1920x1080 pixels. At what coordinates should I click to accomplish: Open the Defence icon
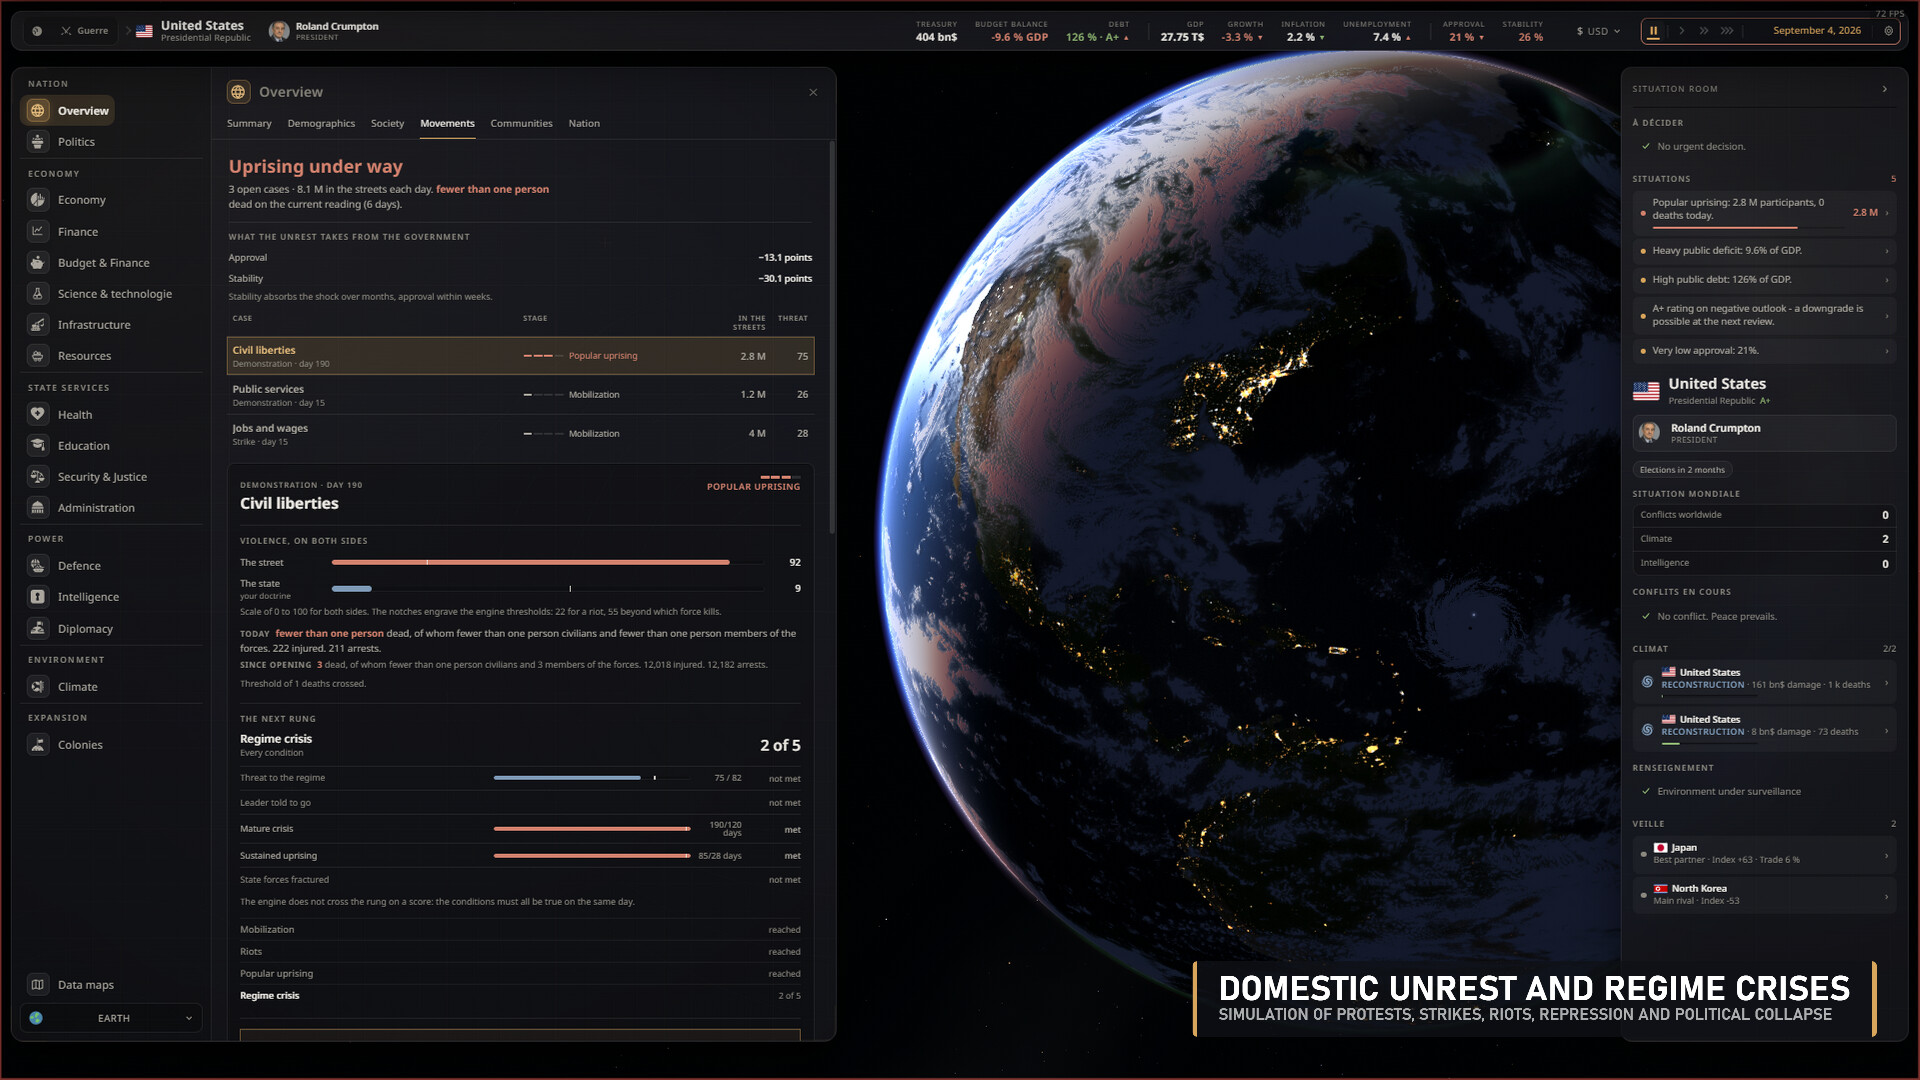tap(38, 566)
